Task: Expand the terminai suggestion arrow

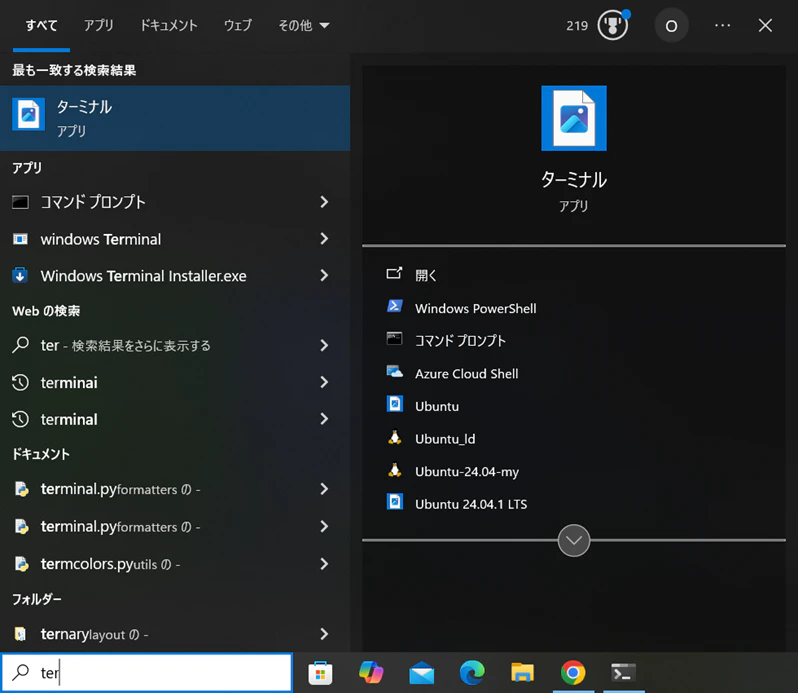Action: click(324, 382)
